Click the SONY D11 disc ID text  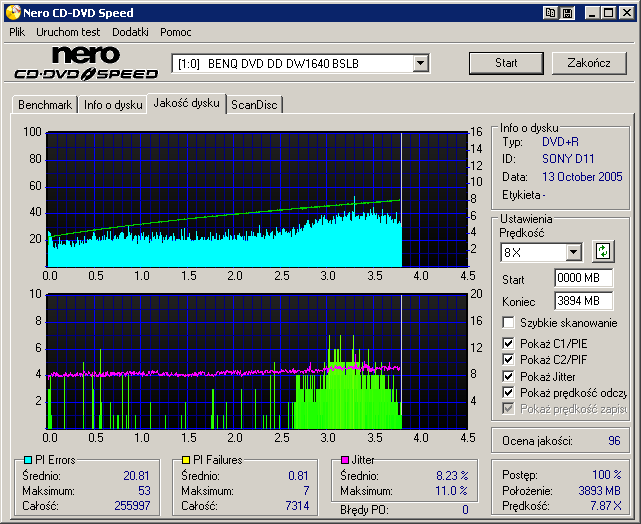point(568,159)
